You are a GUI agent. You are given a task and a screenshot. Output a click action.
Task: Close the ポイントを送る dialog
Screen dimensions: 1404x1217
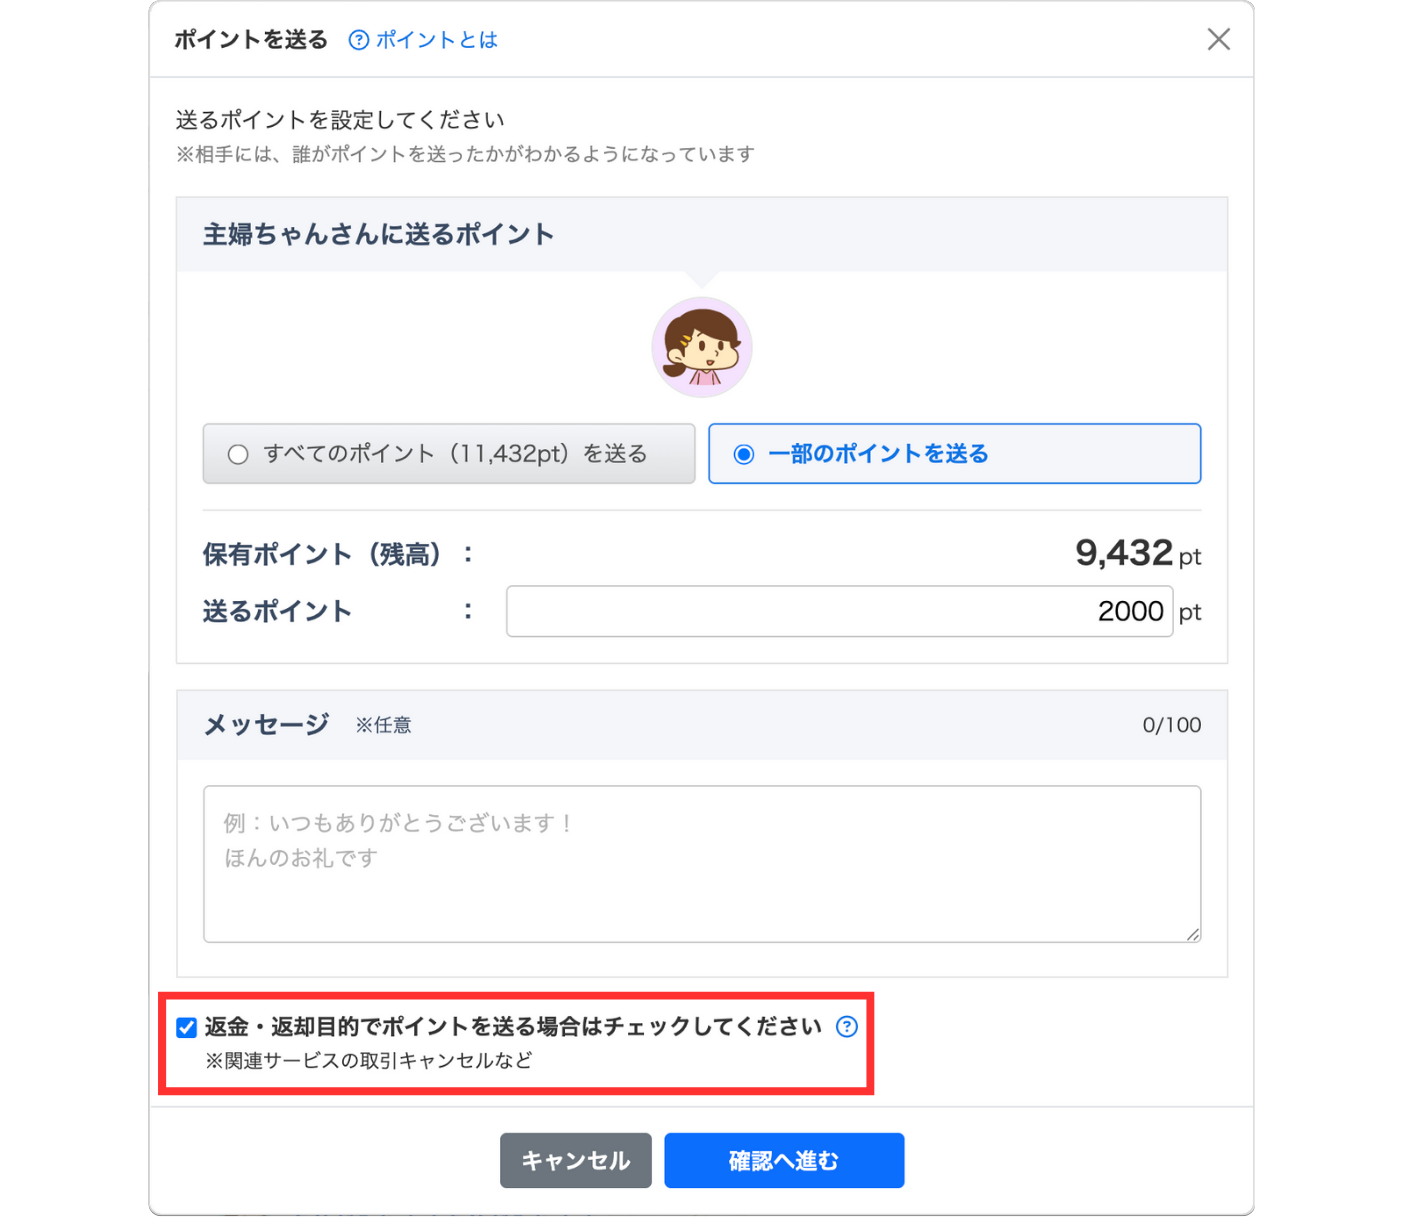coord(1218,40)
